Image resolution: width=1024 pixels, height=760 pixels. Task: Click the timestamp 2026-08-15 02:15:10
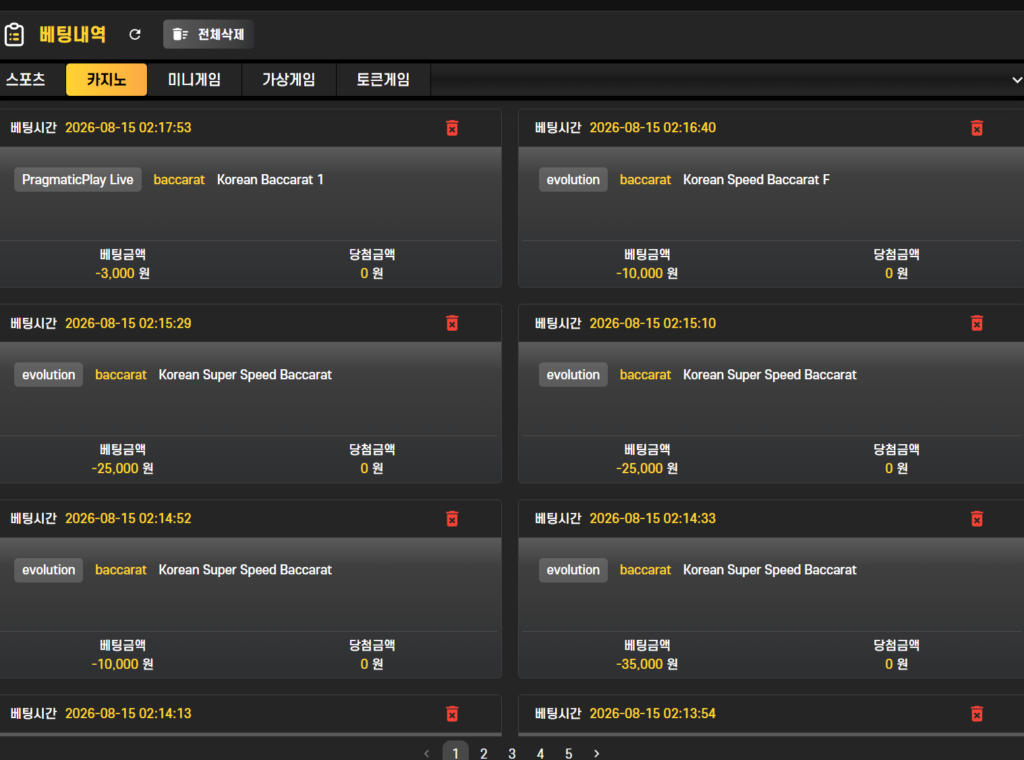(652, 323)
